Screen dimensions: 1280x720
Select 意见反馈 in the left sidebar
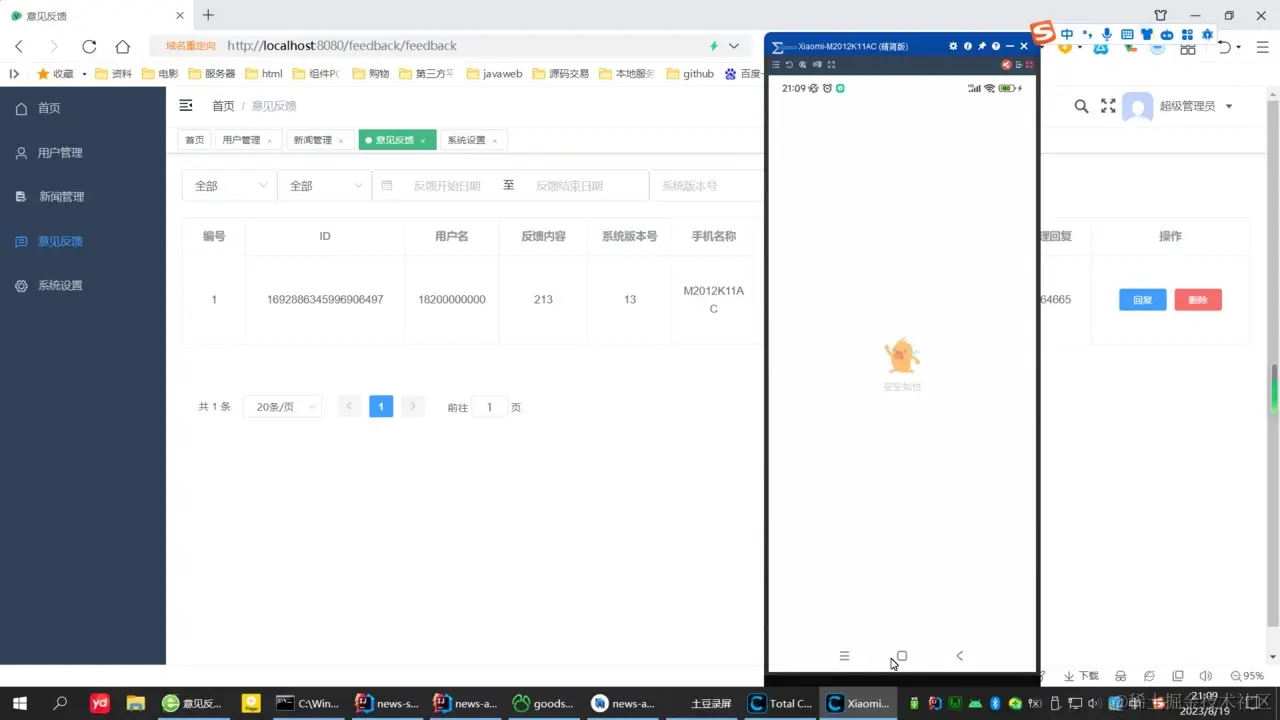click(x=83, y=241)
